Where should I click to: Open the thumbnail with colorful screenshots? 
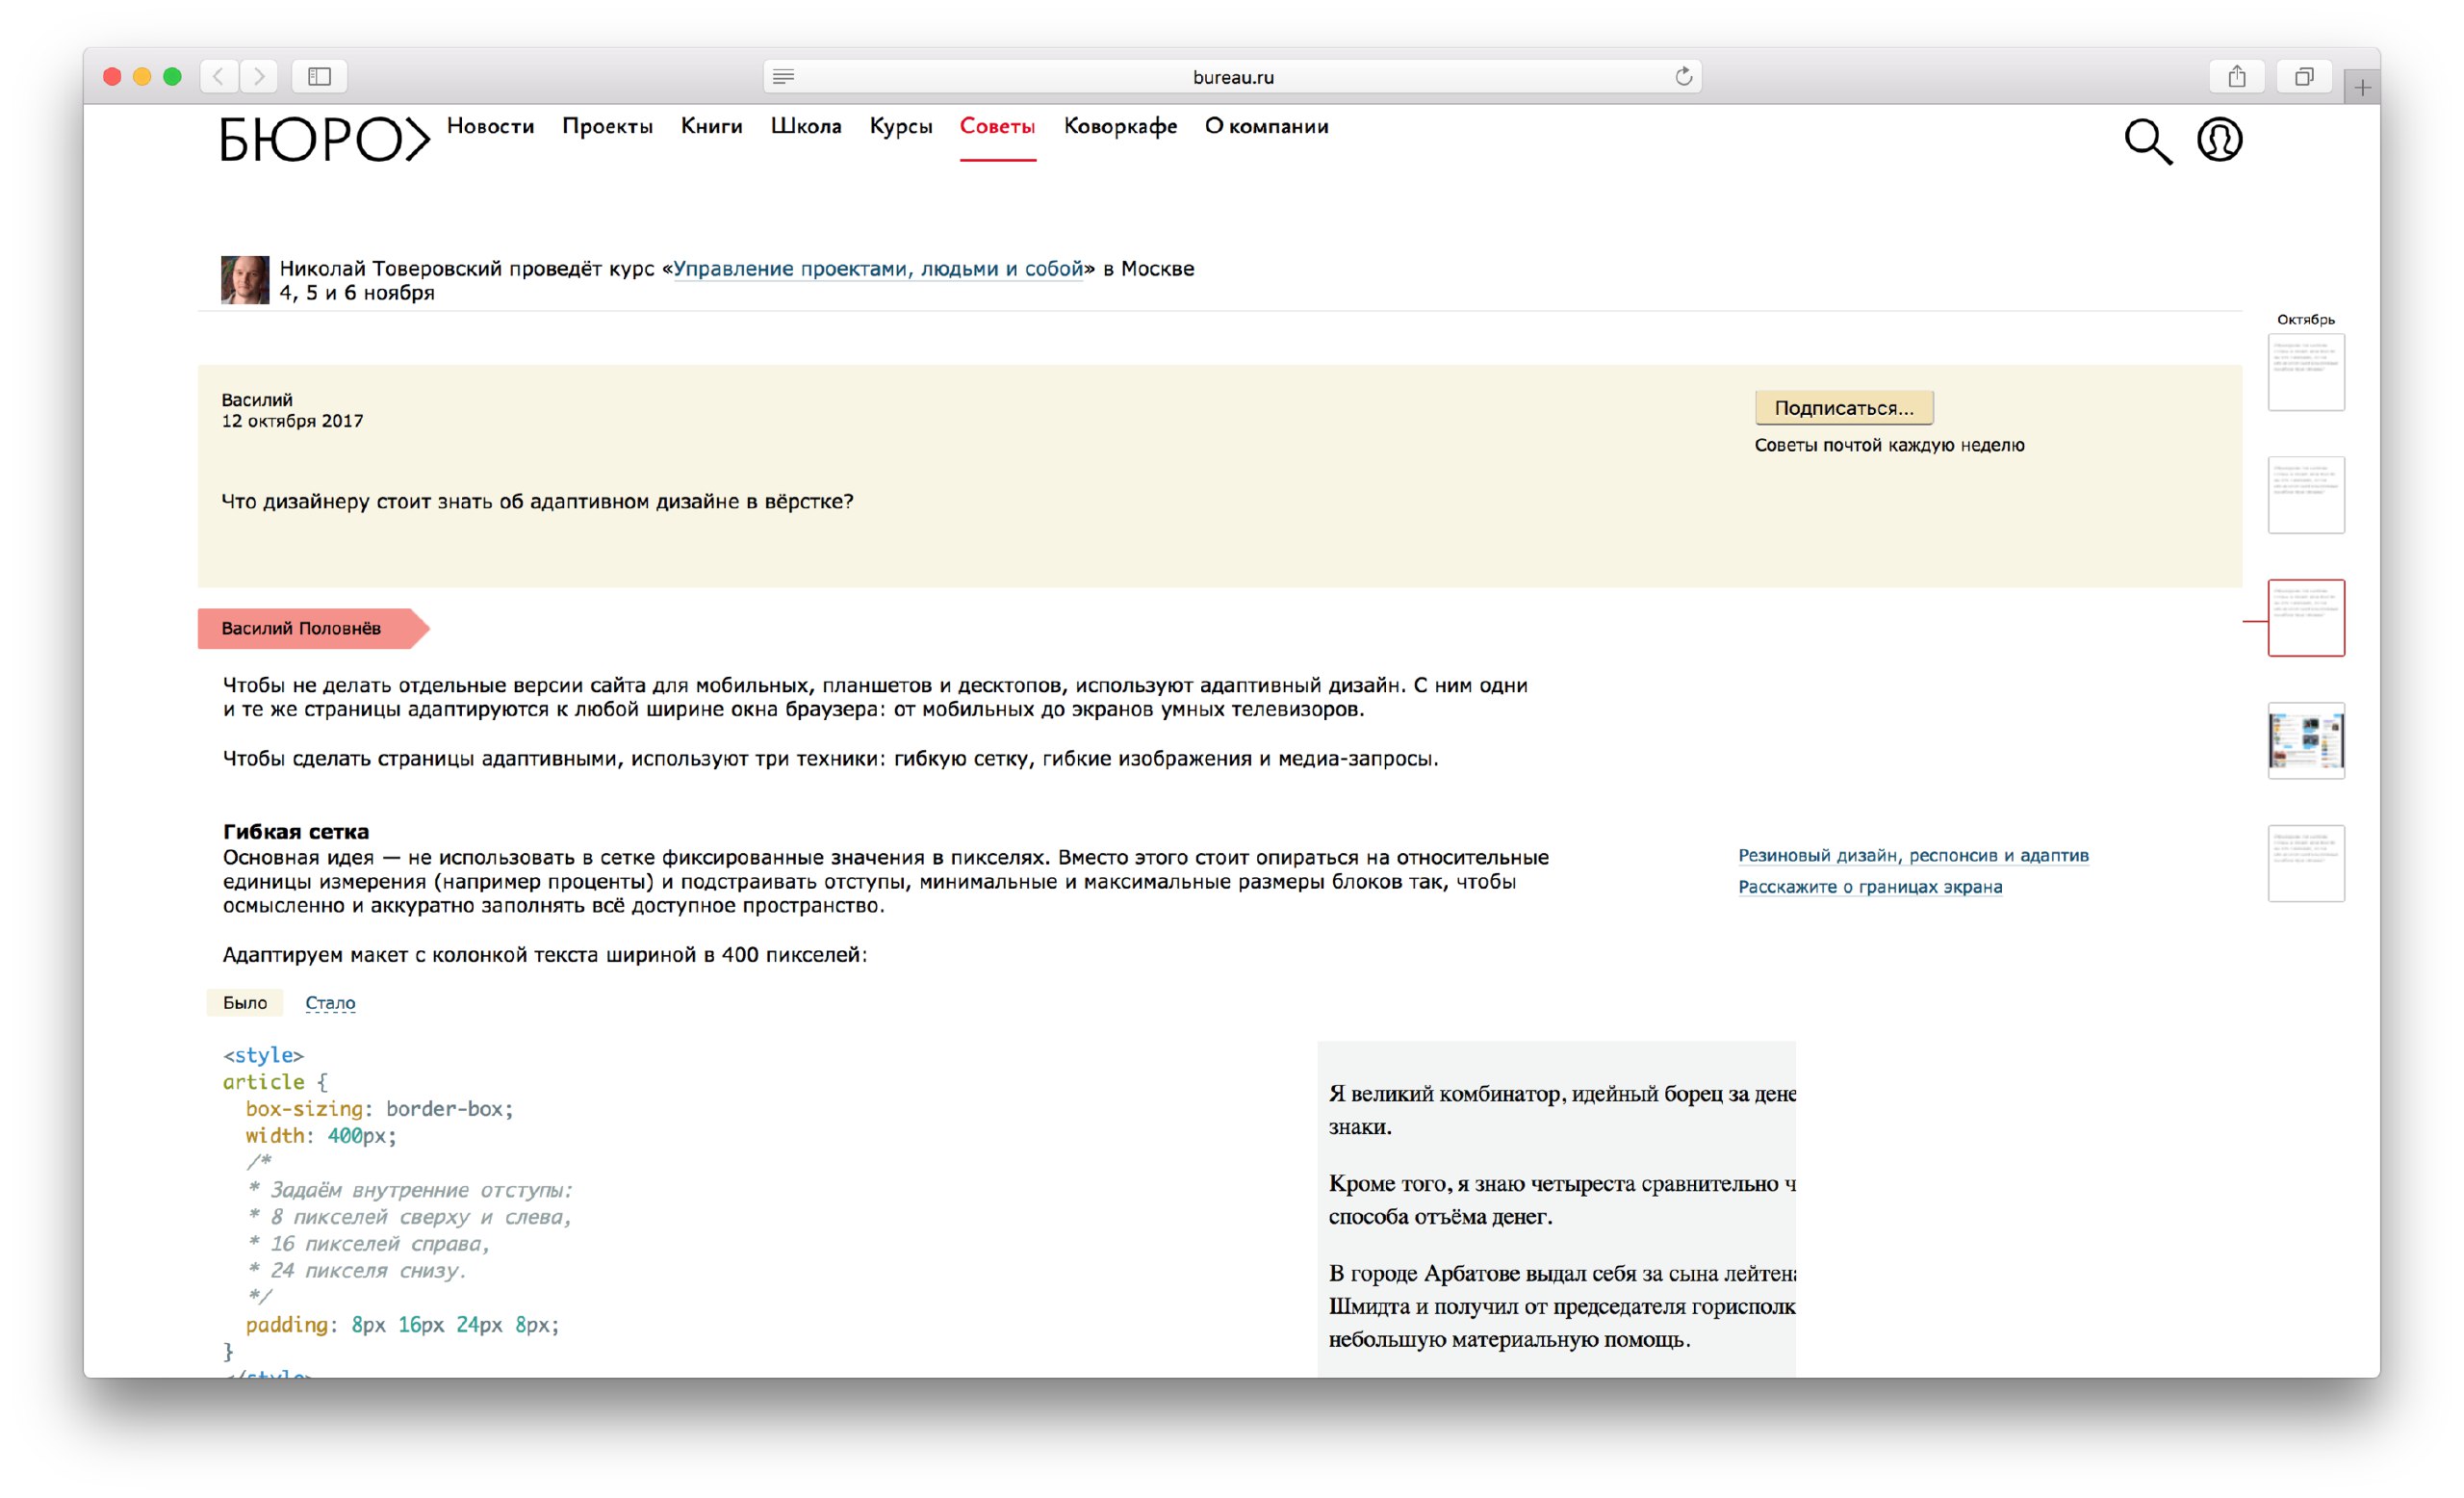2305,741
